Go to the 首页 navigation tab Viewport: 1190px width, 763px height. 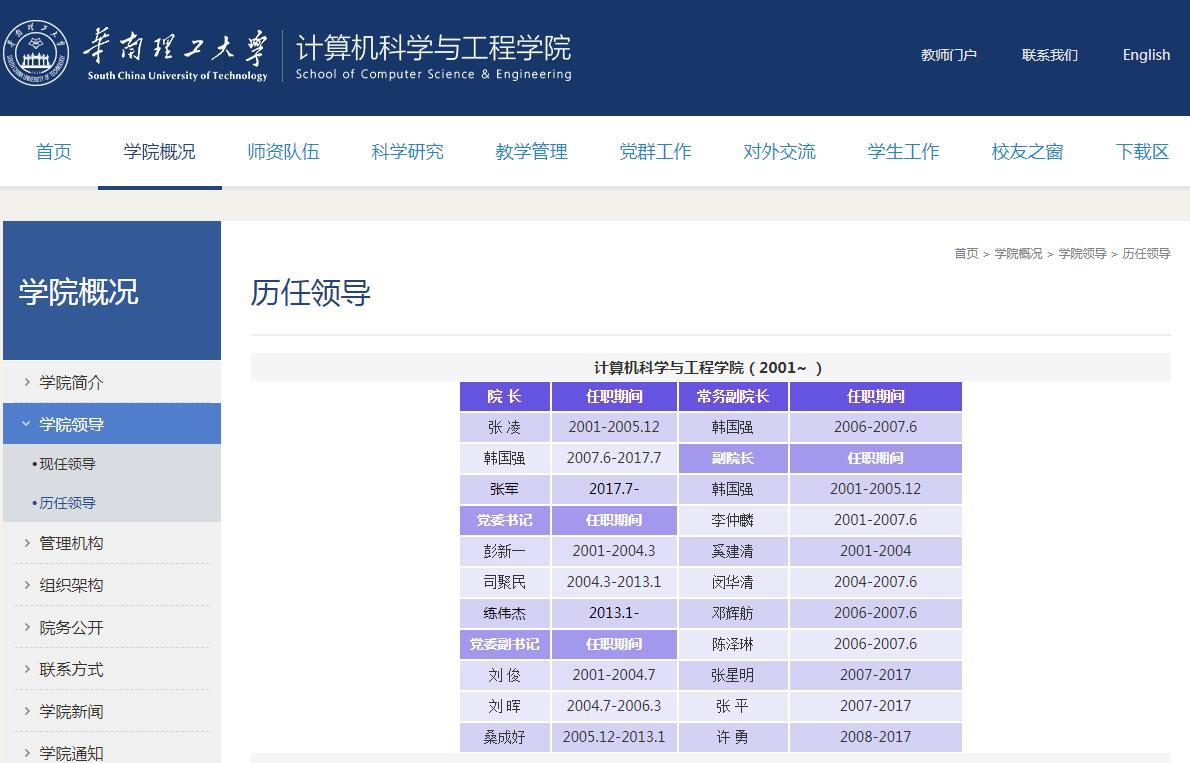click(54, 152)
